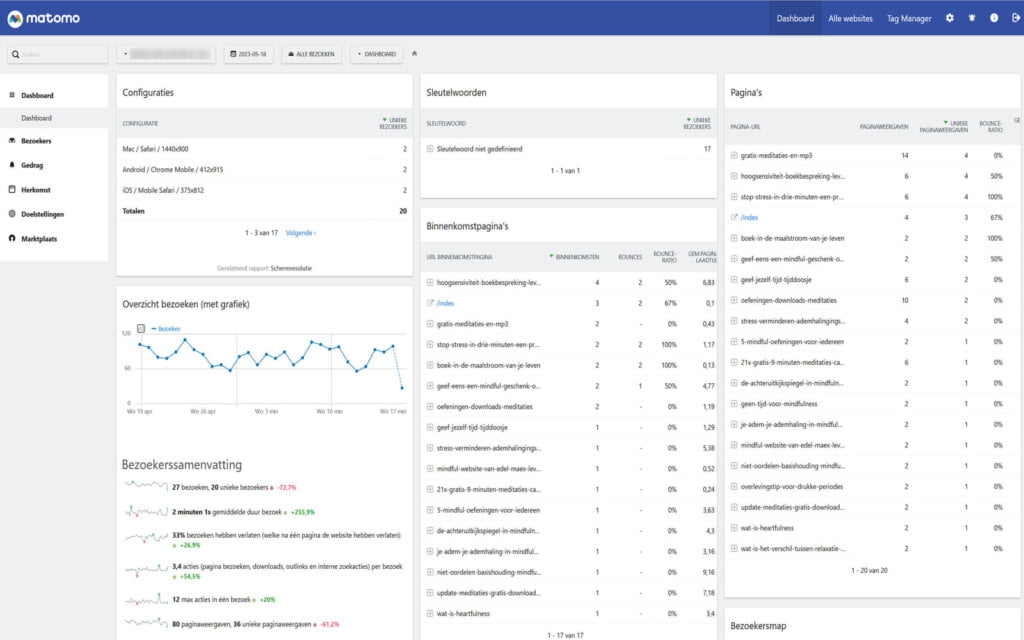
Task: Click the help info icon in the top bar
Action: click(x=993, y=17)
